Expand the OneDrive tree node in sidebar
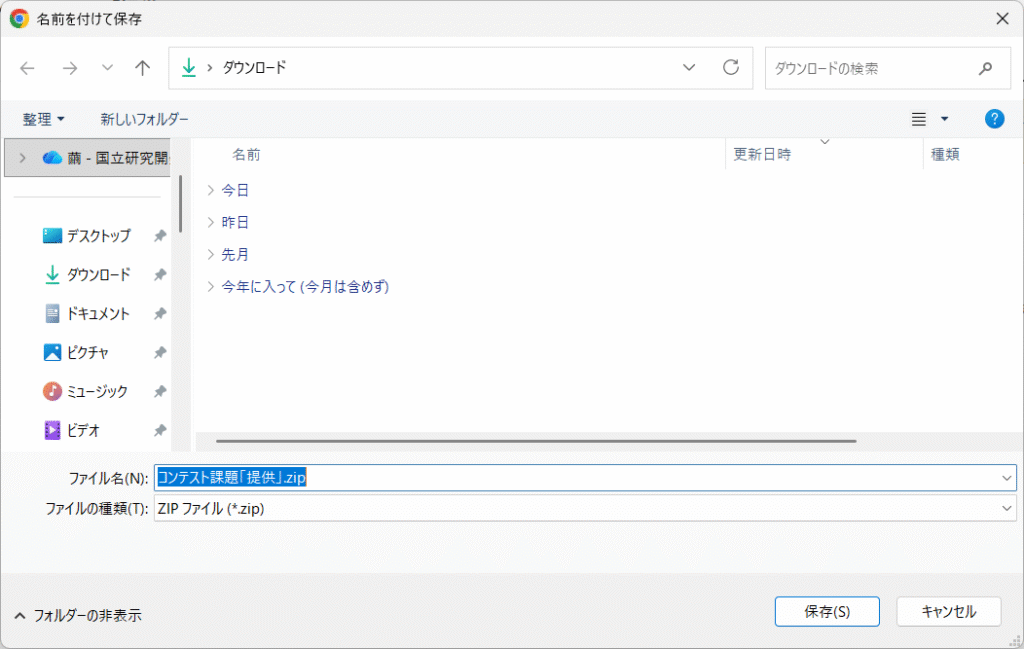 [x=22, y=158]
